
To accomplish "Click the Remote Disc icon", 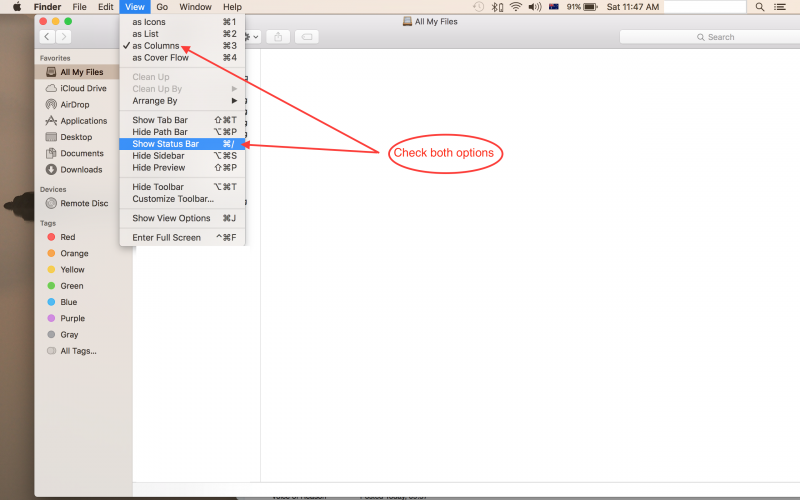I will click(x=51, y=203).
